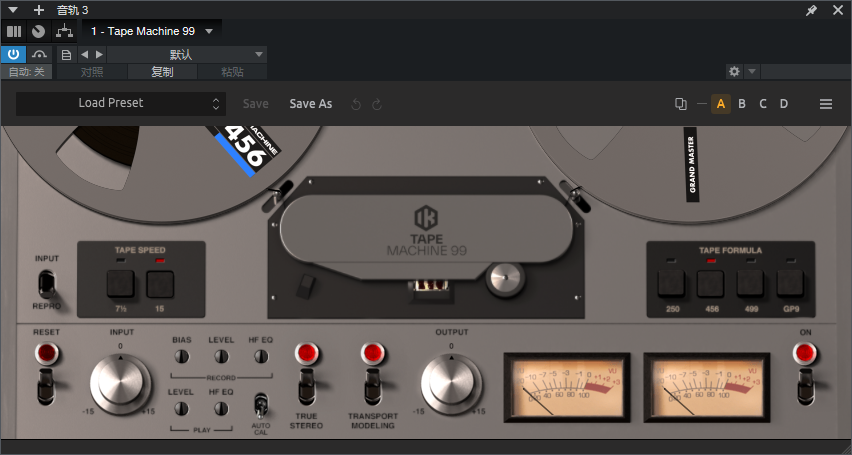Toggle the TRANSPORT MODELING lever switch
852x455 pixels.
373,386
